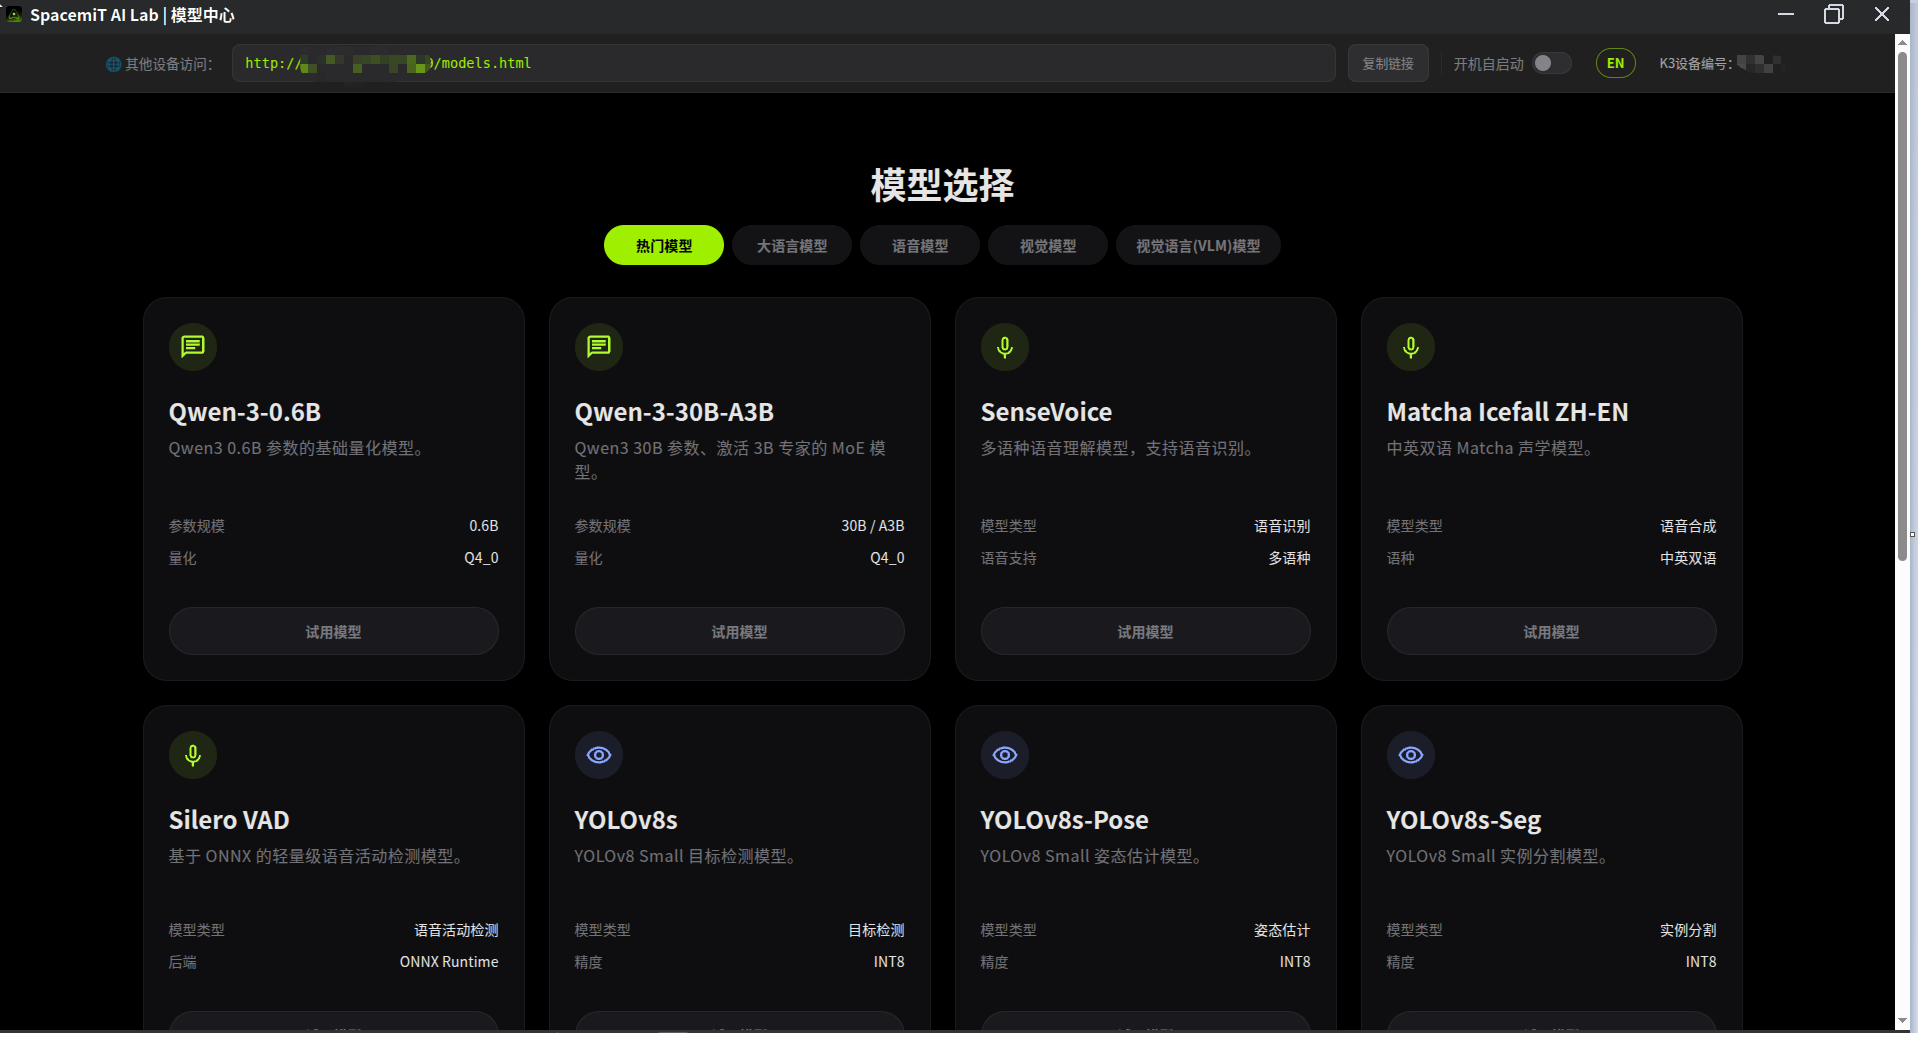
Task: Click 试用模型 on the SenseVoice card
Action: click(x=1146, y=632)
